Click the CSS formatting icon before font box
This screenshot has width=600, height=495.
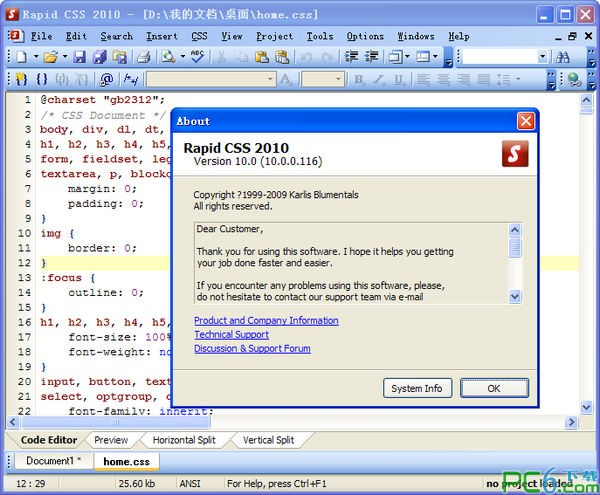[131, 79]
